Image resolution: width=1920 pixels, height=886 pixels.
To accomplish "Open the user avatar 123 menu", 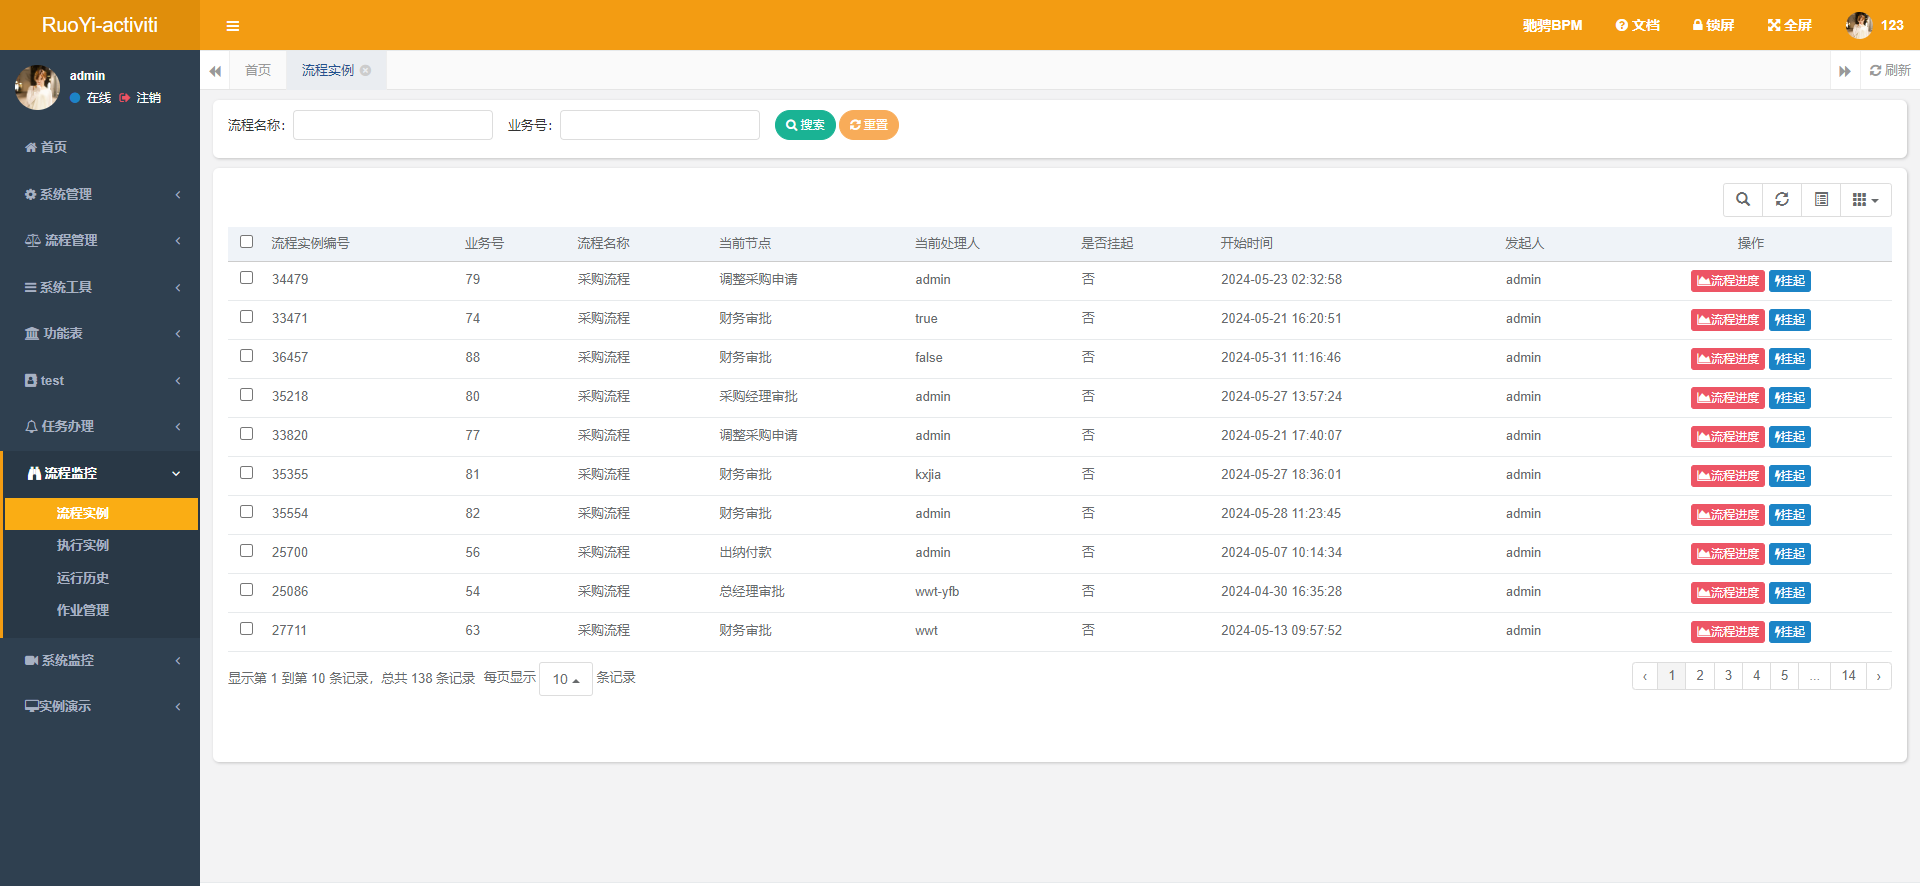I will pyautogui.click(x=1875, y=25).
